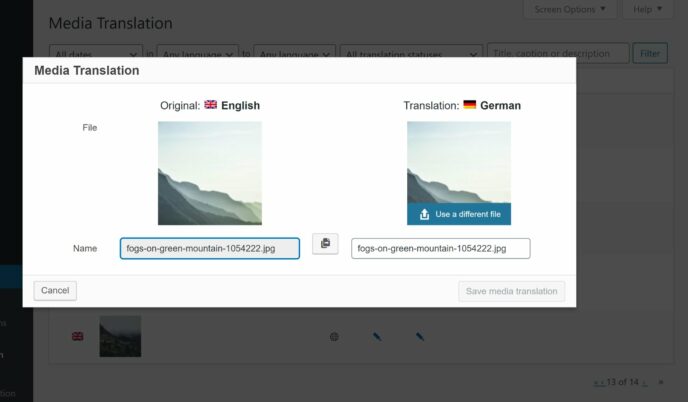The image size is (688, 402).
Task: Expand the Help tab
Action: [x=648, y=9]
